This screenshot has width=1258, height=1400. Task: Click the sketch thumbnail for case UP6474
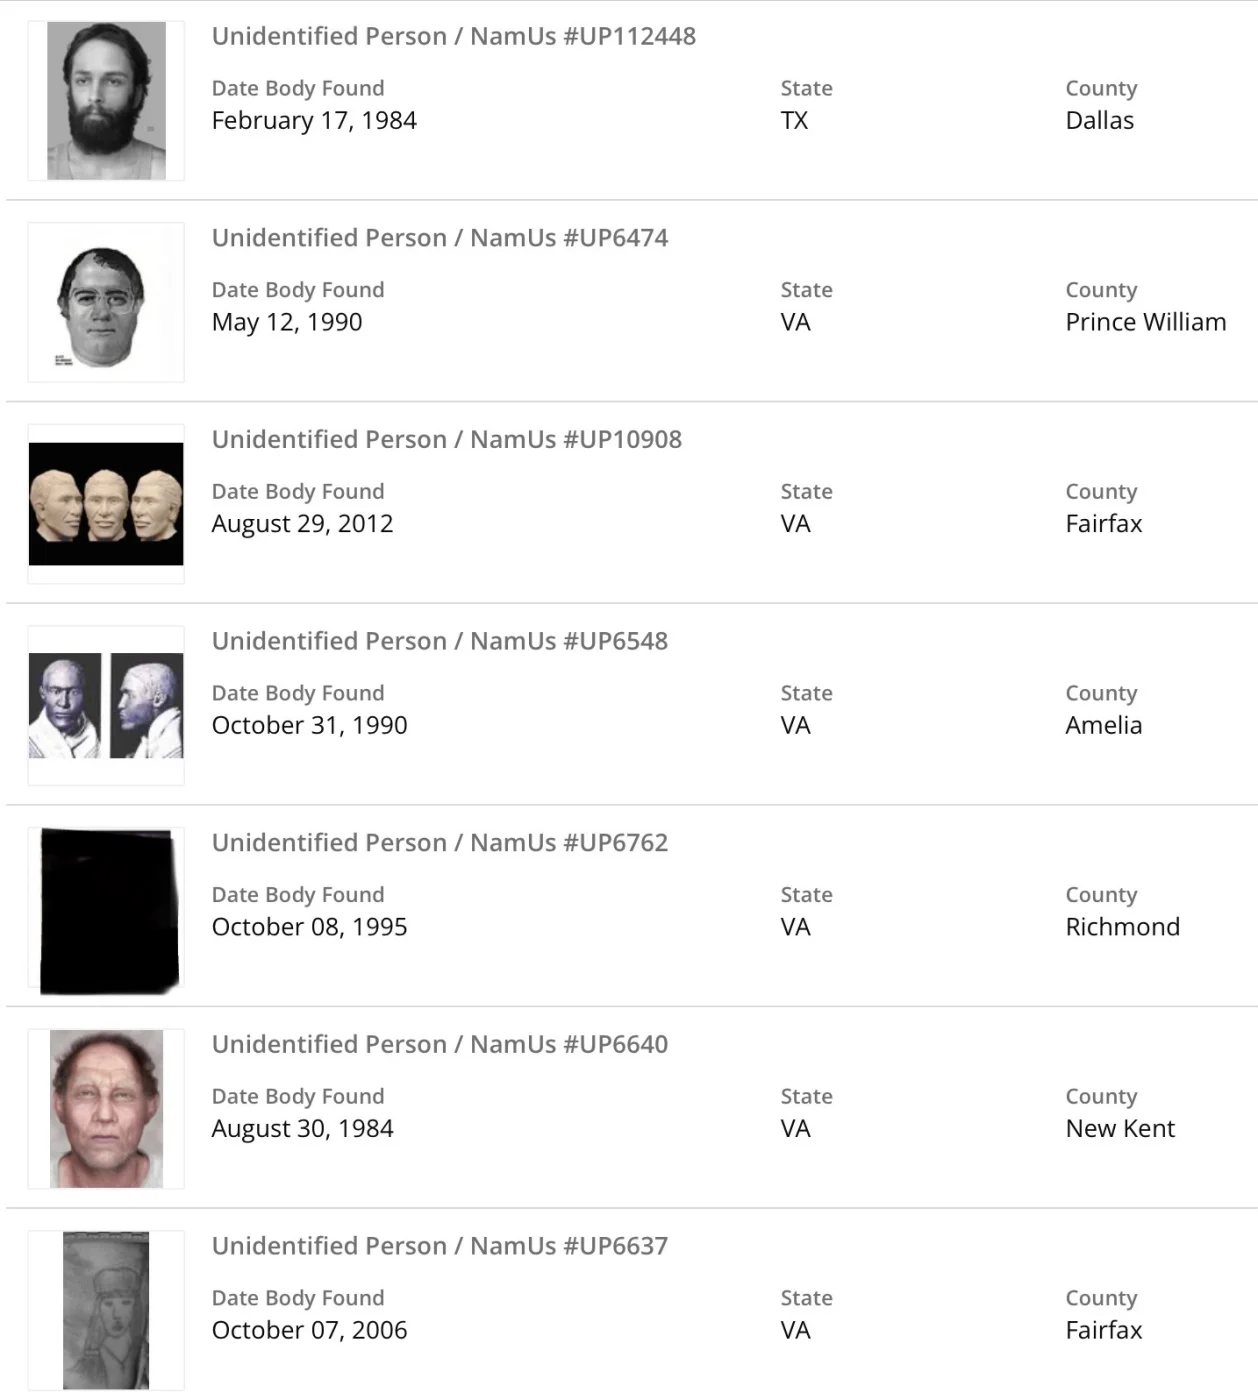(106, 303)
